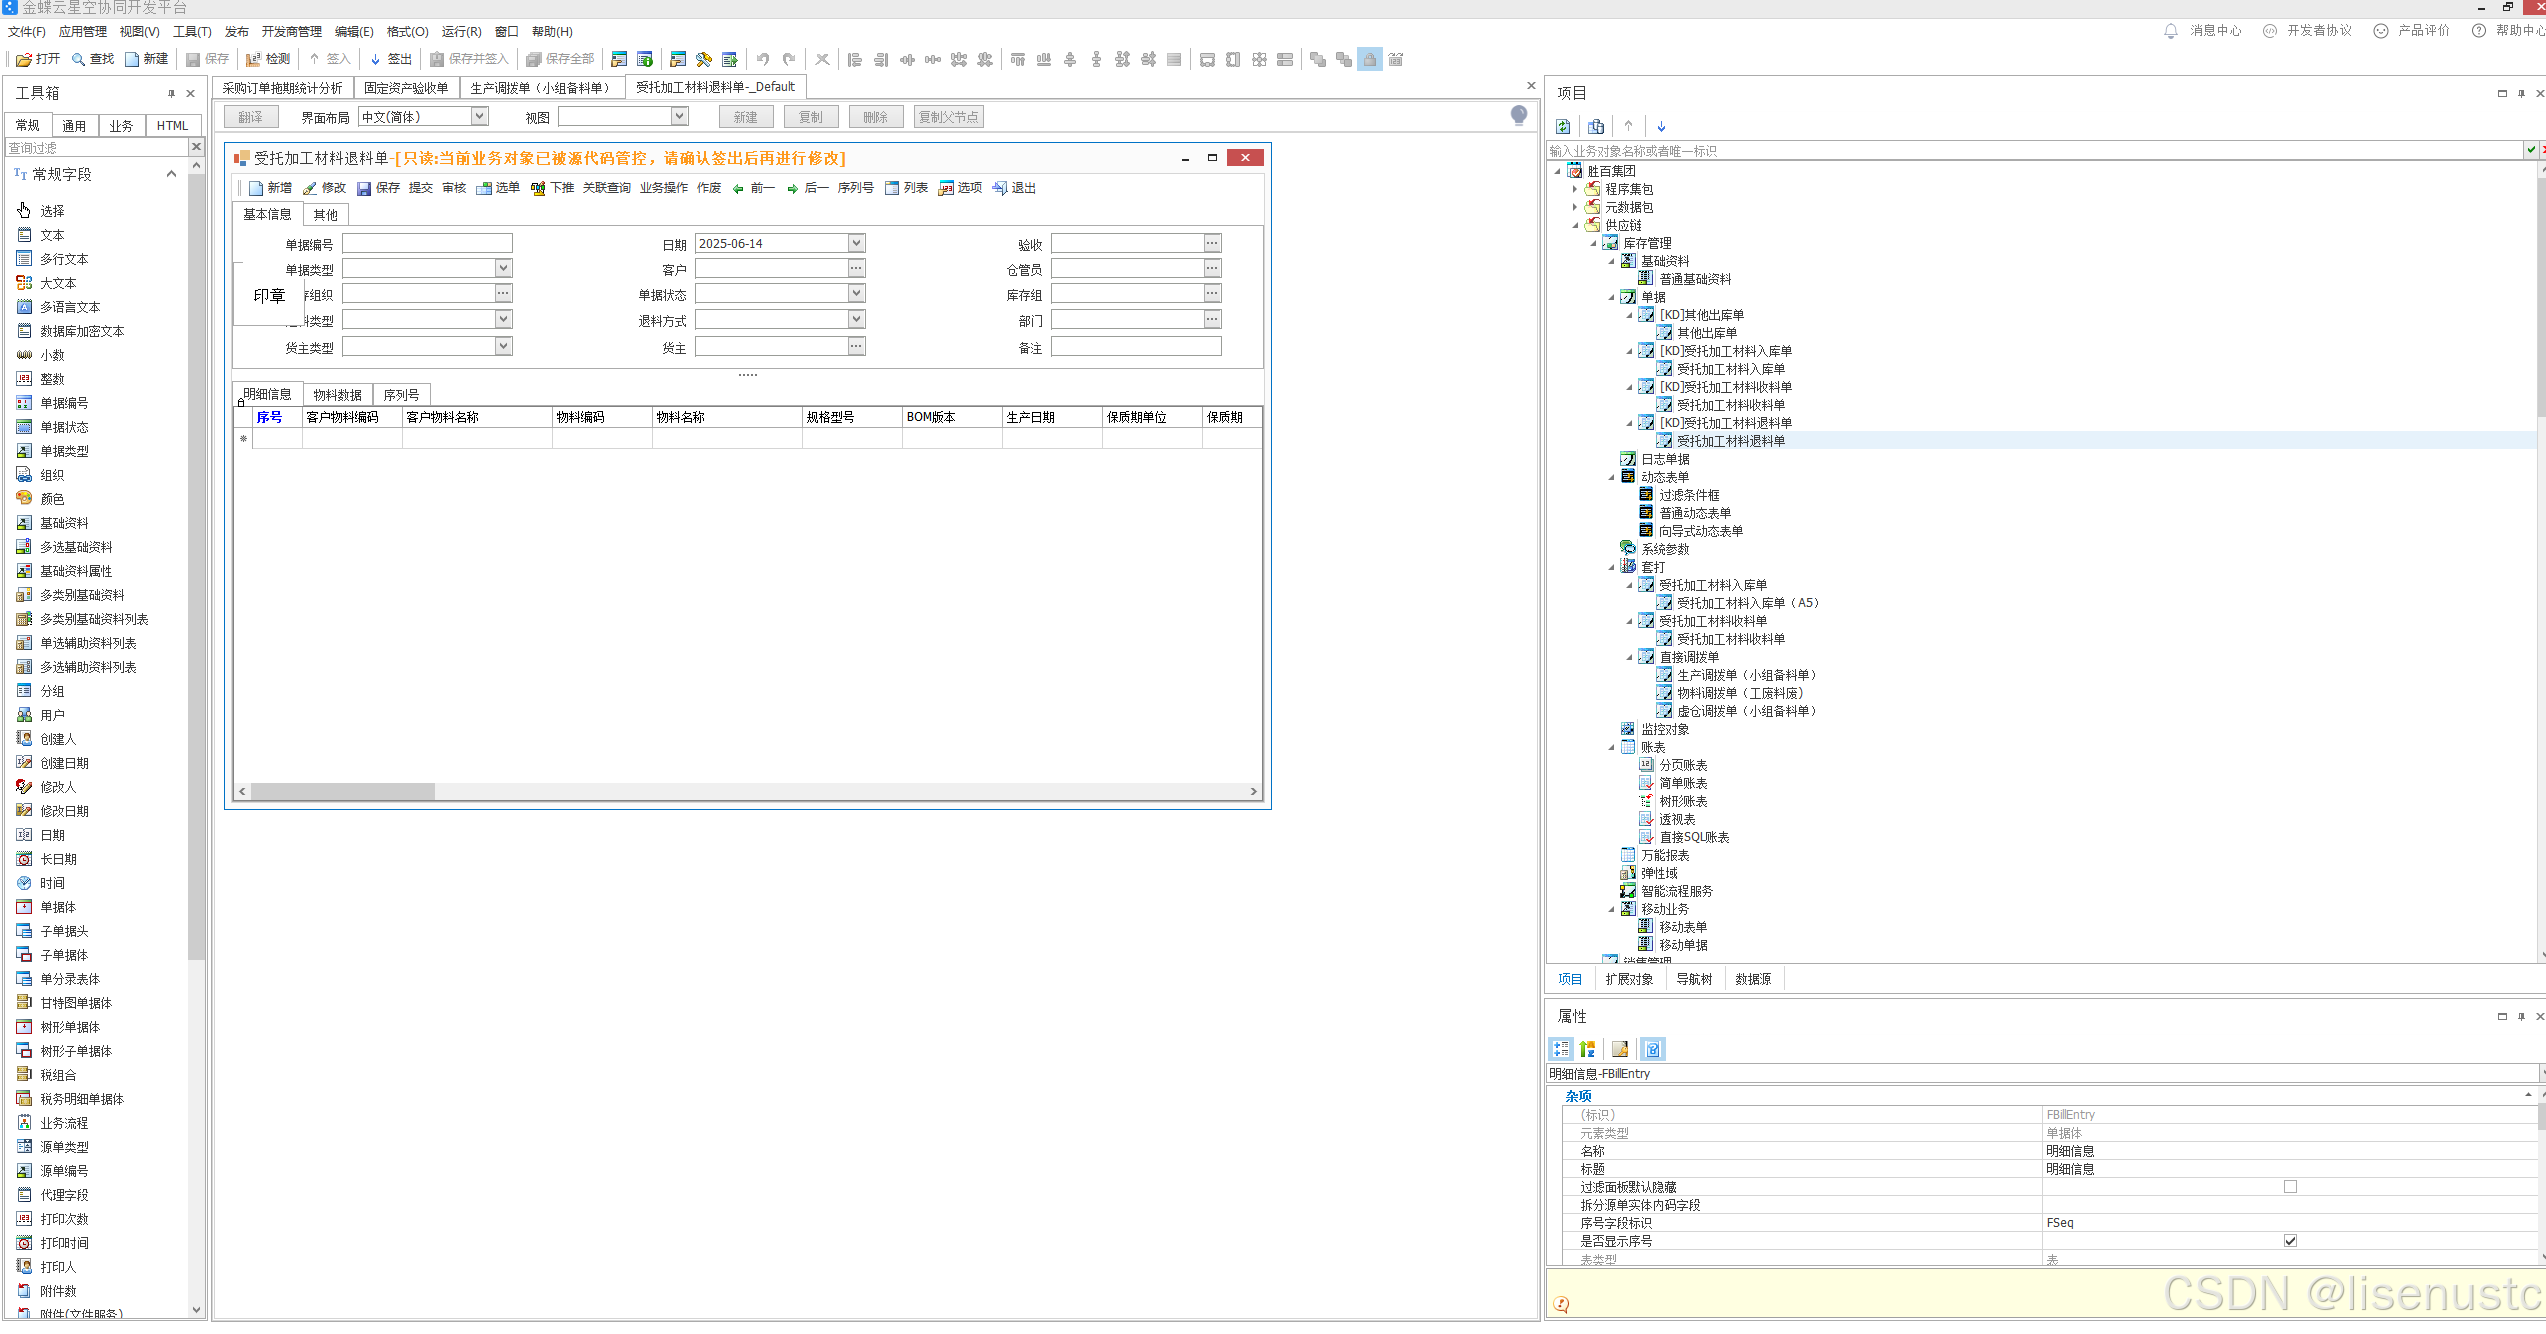Select 直接SQL账表 in project tree
The height and width of the screenshot is (1334, 2546).
(1694, 837)
